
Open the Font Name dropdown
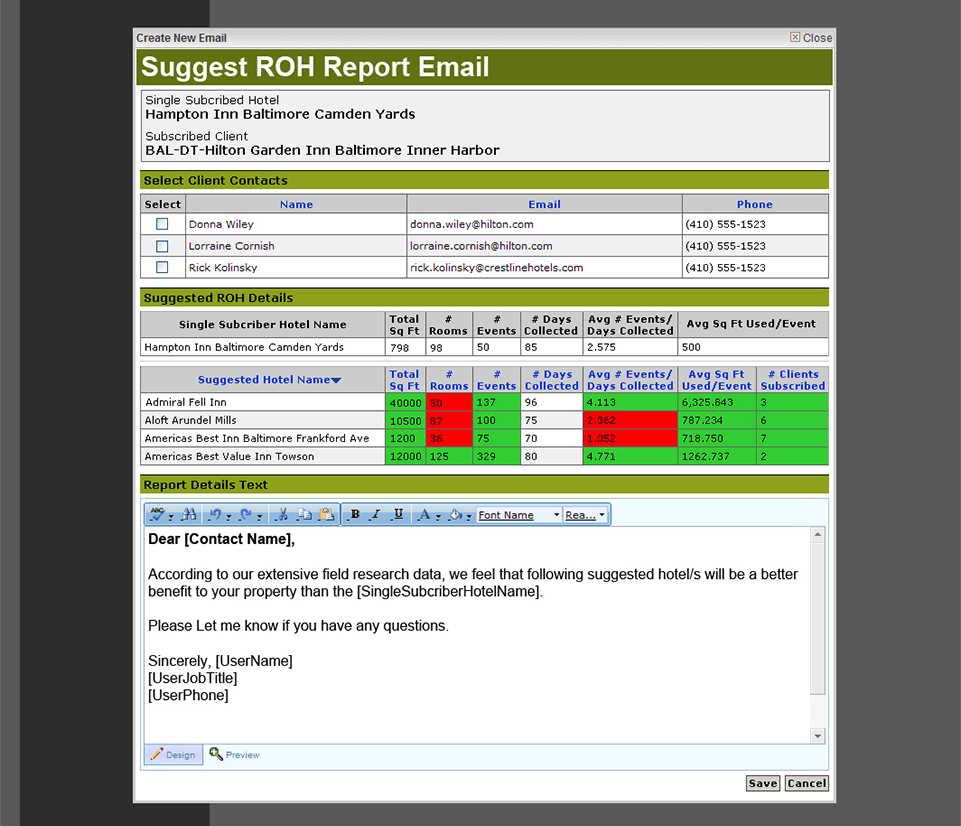pyautogui.click(x=519, y=515)
